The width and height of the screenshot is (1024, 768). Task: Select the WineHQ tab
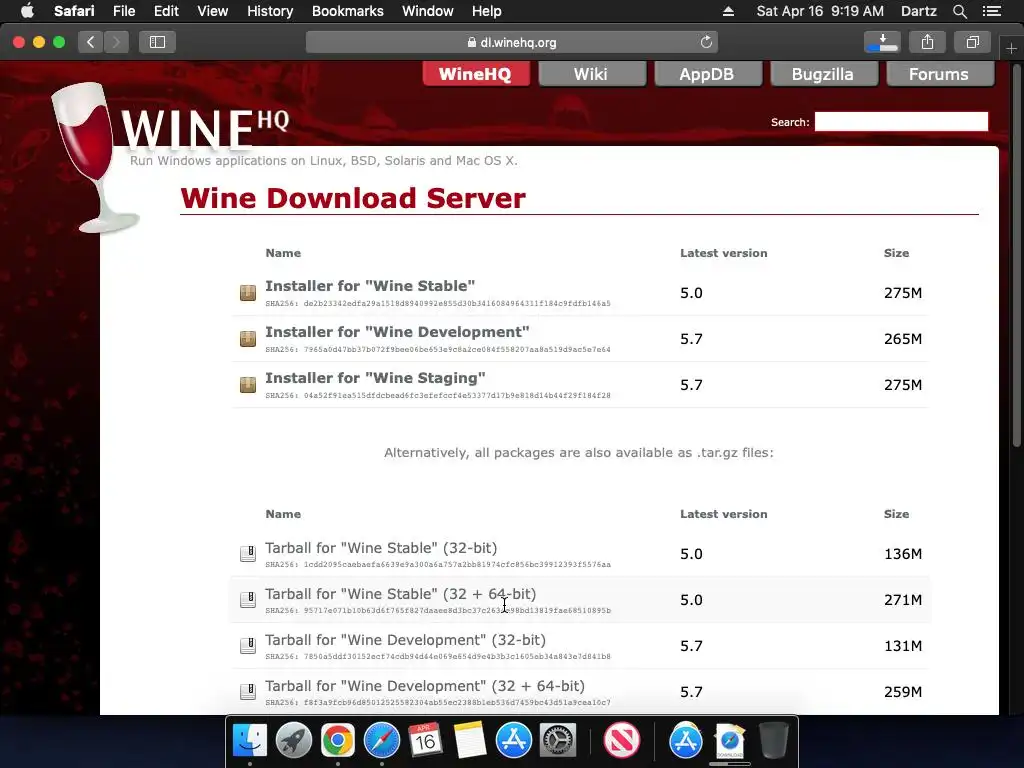475,74
